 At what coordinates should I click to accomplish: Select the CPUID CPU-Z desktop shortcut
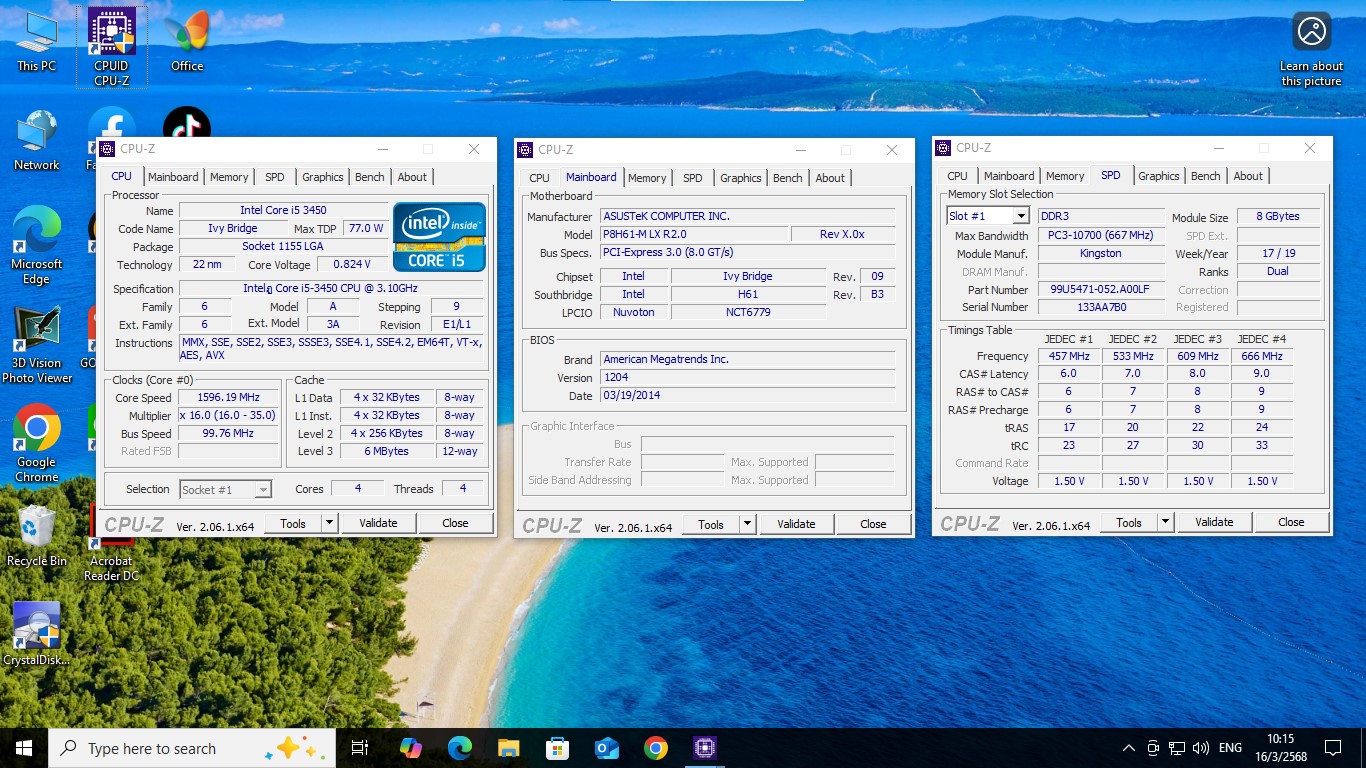click(112, 46)
